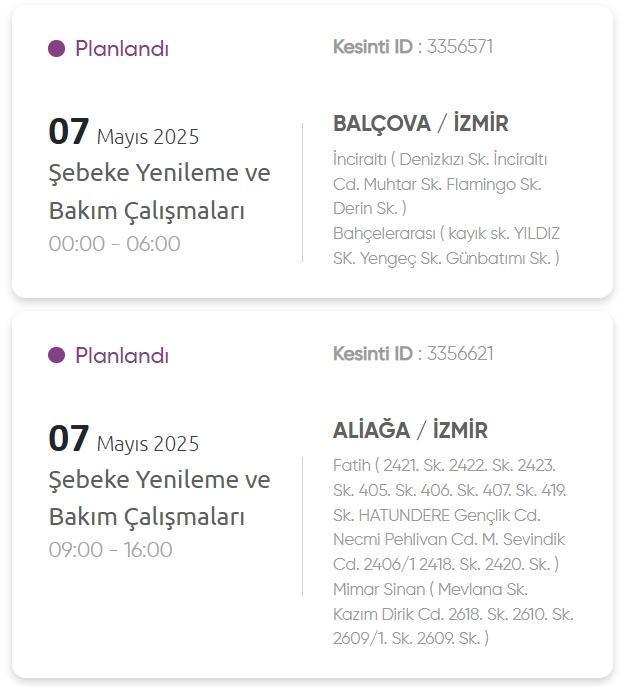Image resolution: width=626 pixels, height=687 pixels.
Task: Select Planlandı label in Aliağa card
Action: point(122,355)
